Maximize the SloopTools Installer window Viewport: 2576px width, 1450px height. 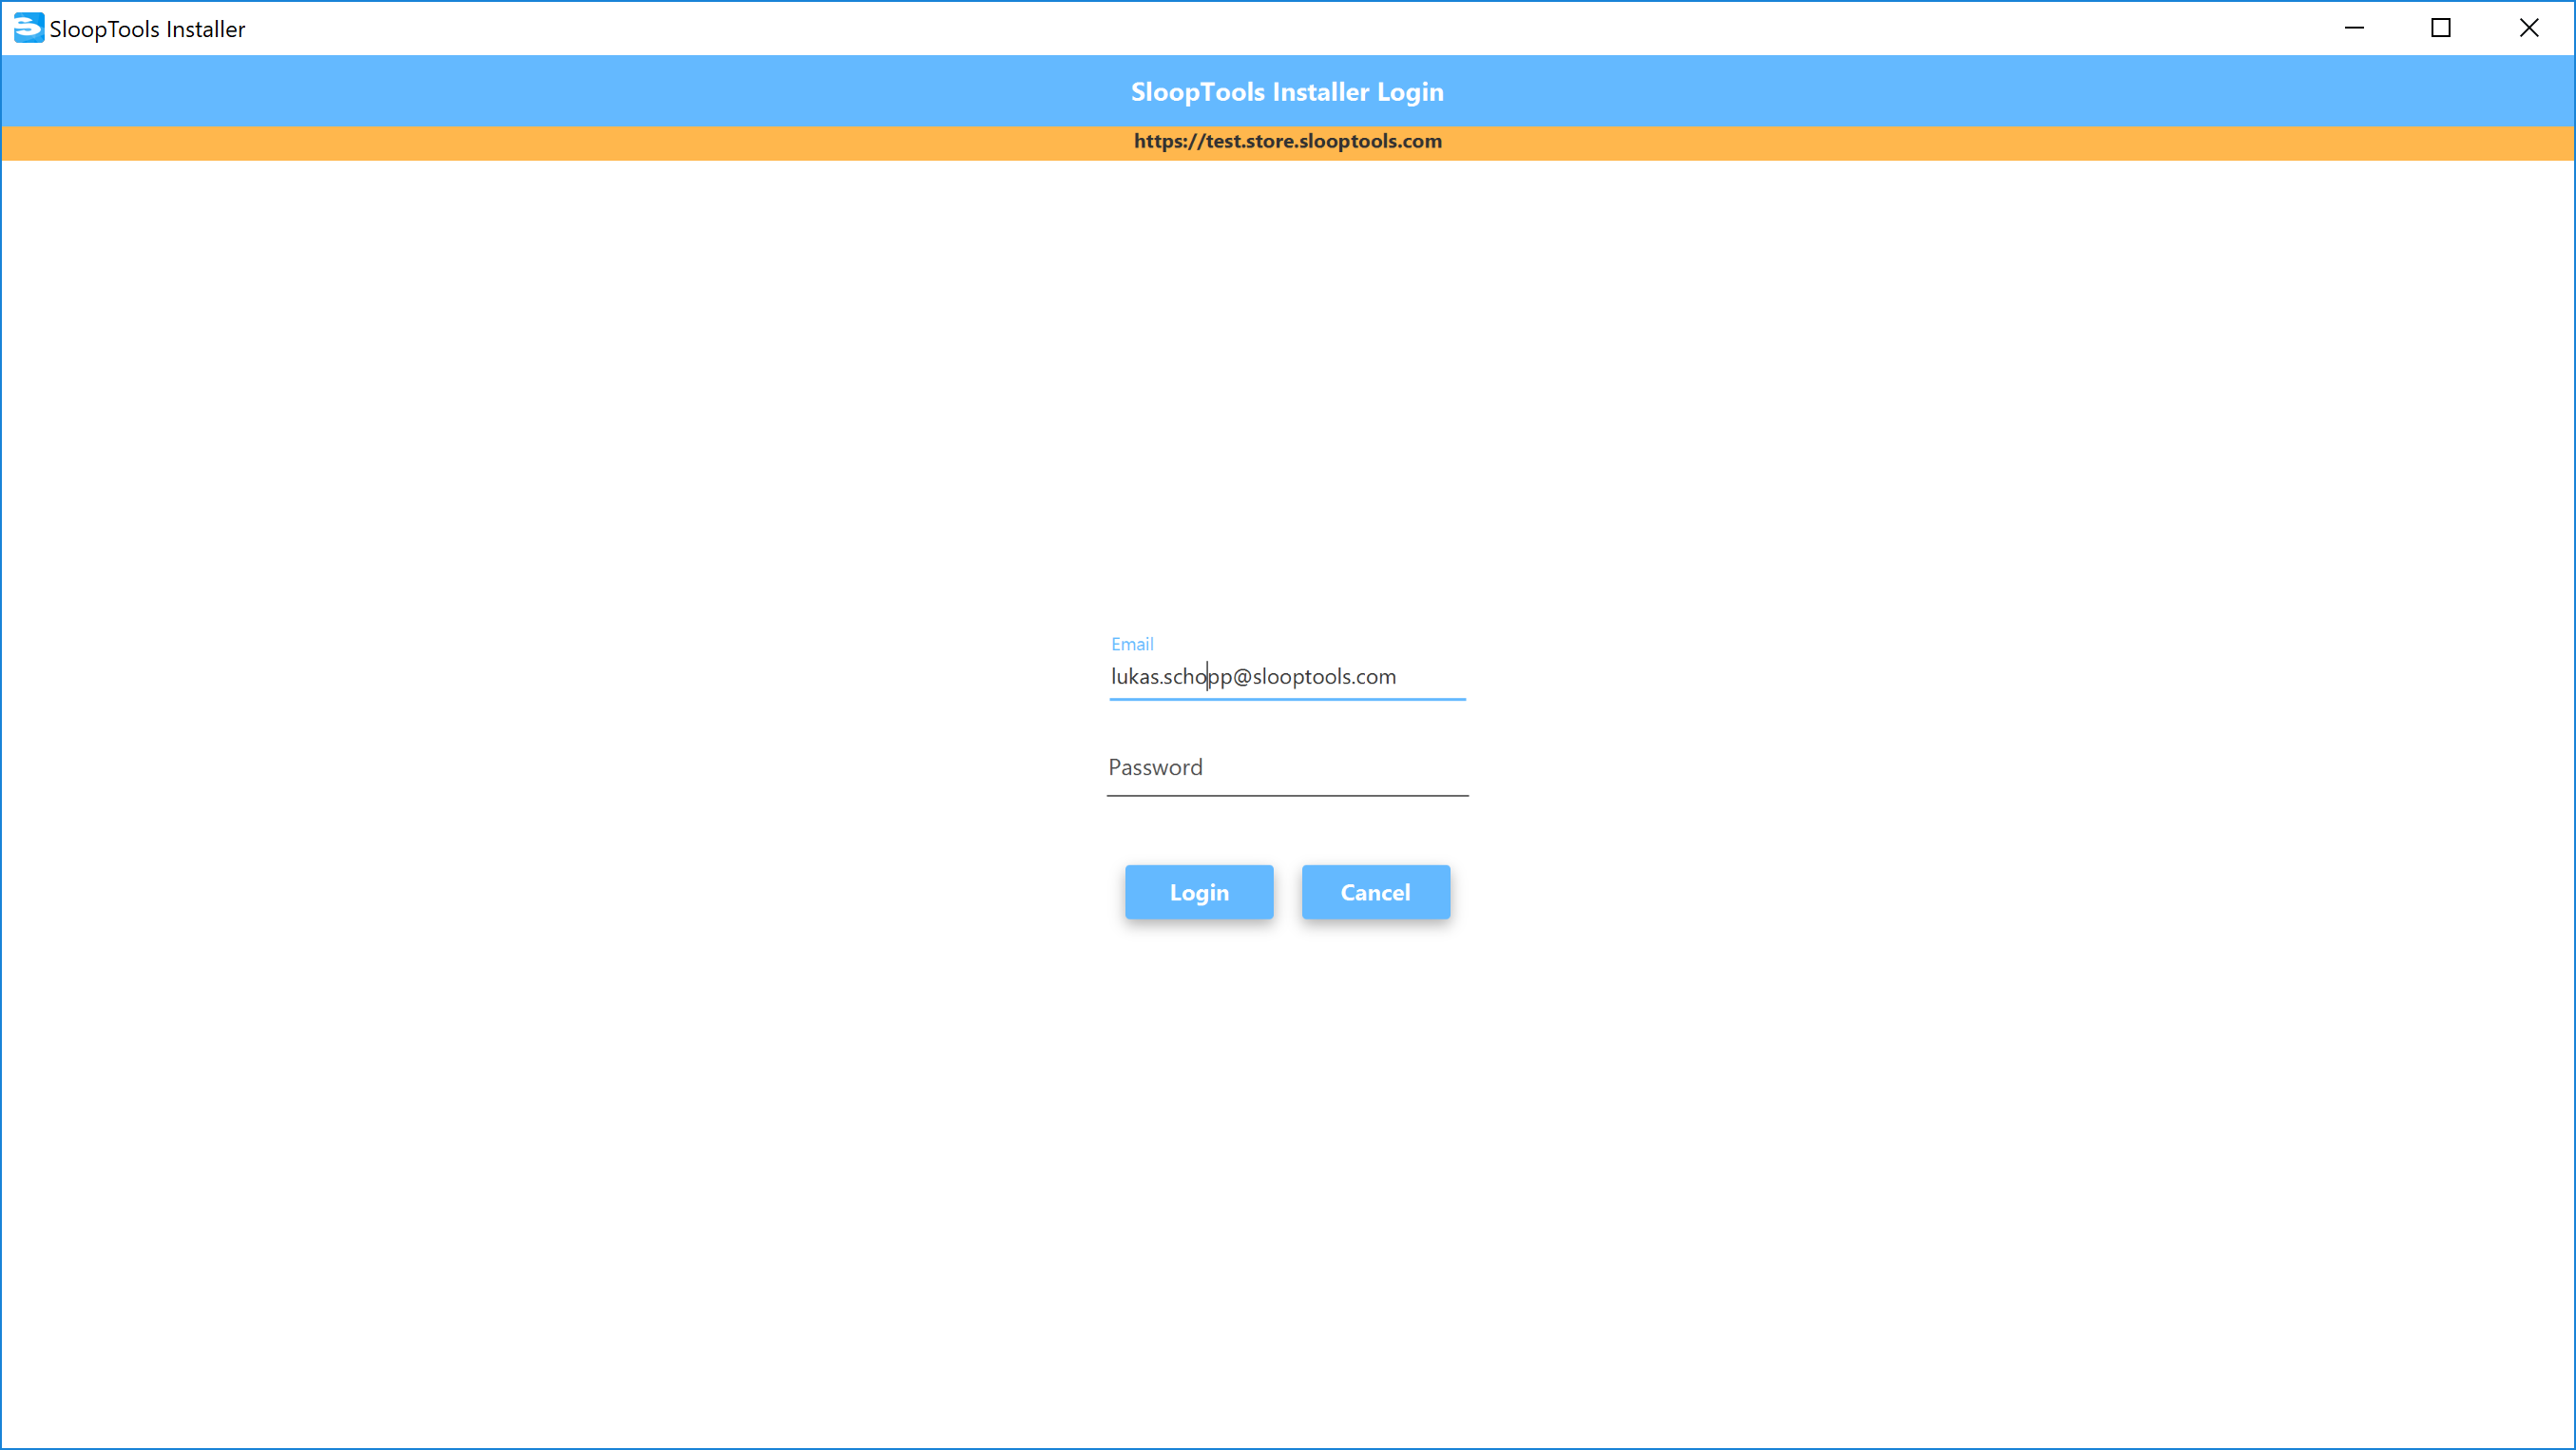tap(2441, 28)
